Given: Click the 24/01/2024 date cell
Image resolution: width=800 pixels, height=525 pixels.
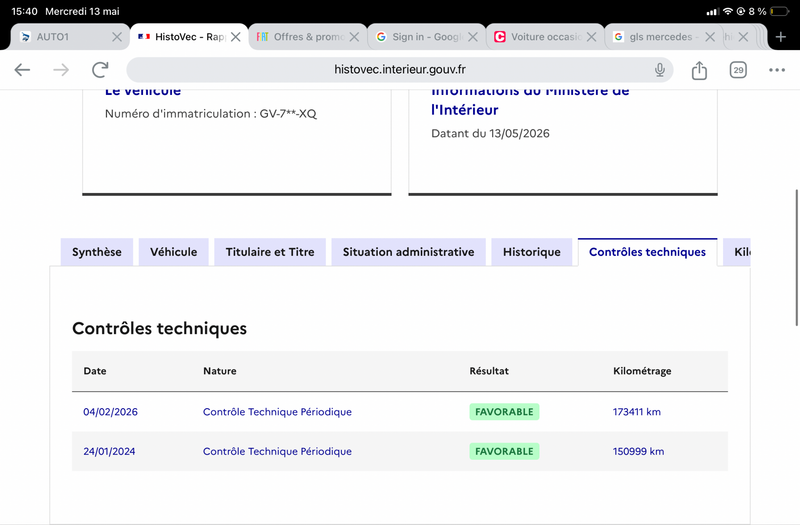Looking at the screenshot, I should [109, 452].
